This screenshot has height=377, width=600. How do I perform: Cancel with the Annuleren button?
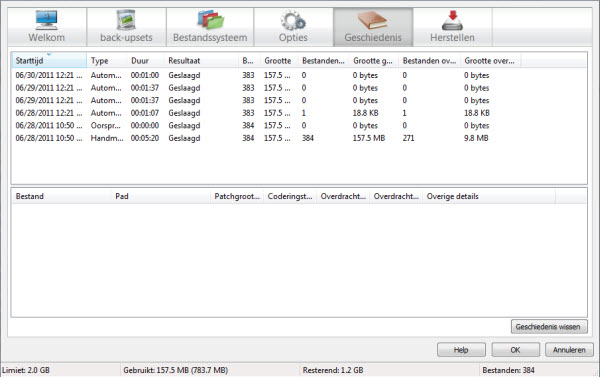pos(569,350)
